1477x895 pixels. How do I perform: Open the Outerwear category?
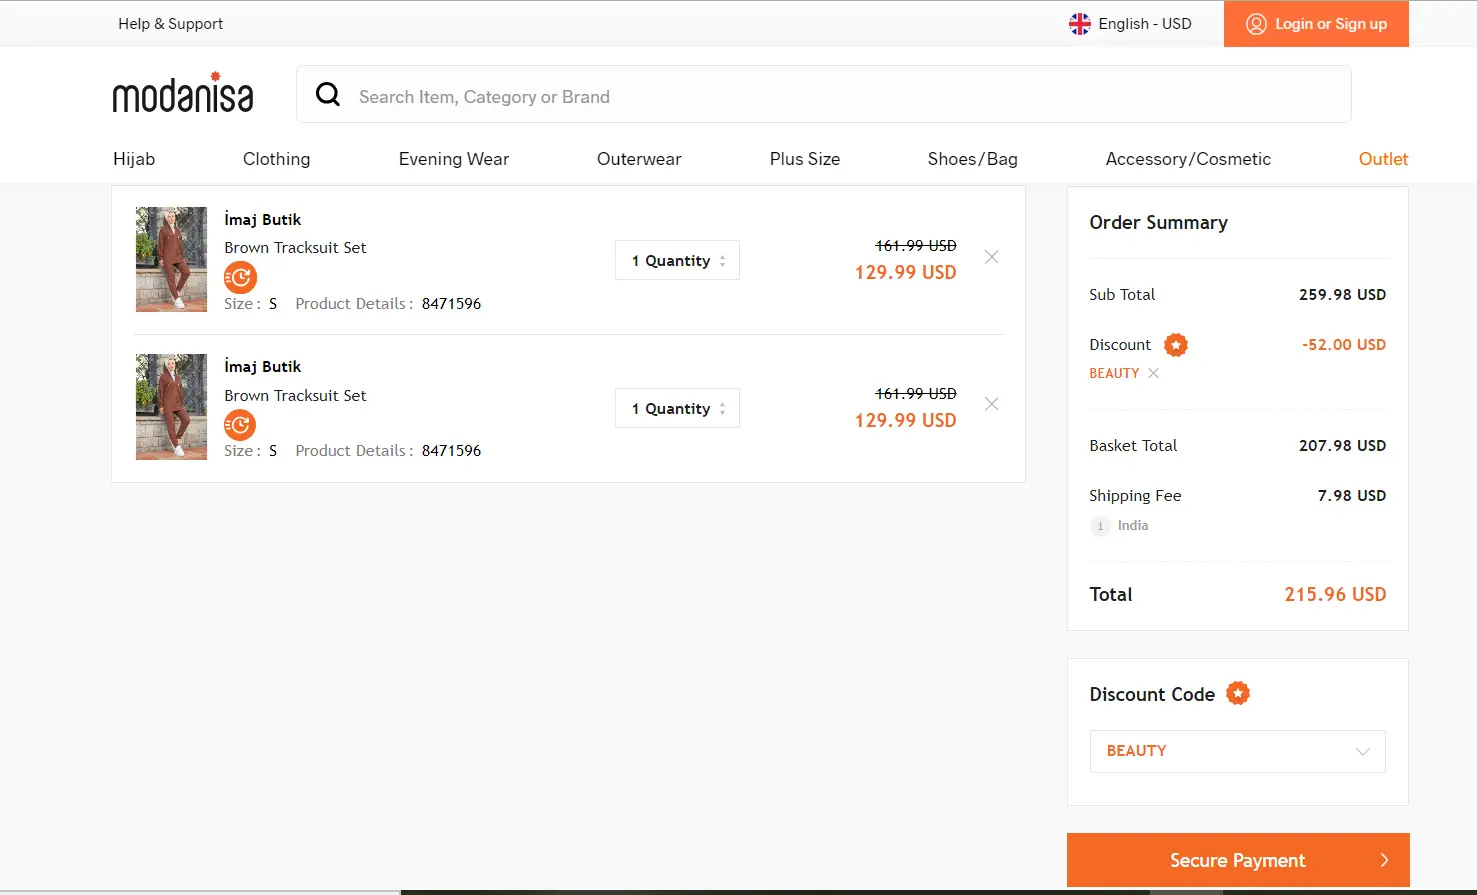[639, 159]
